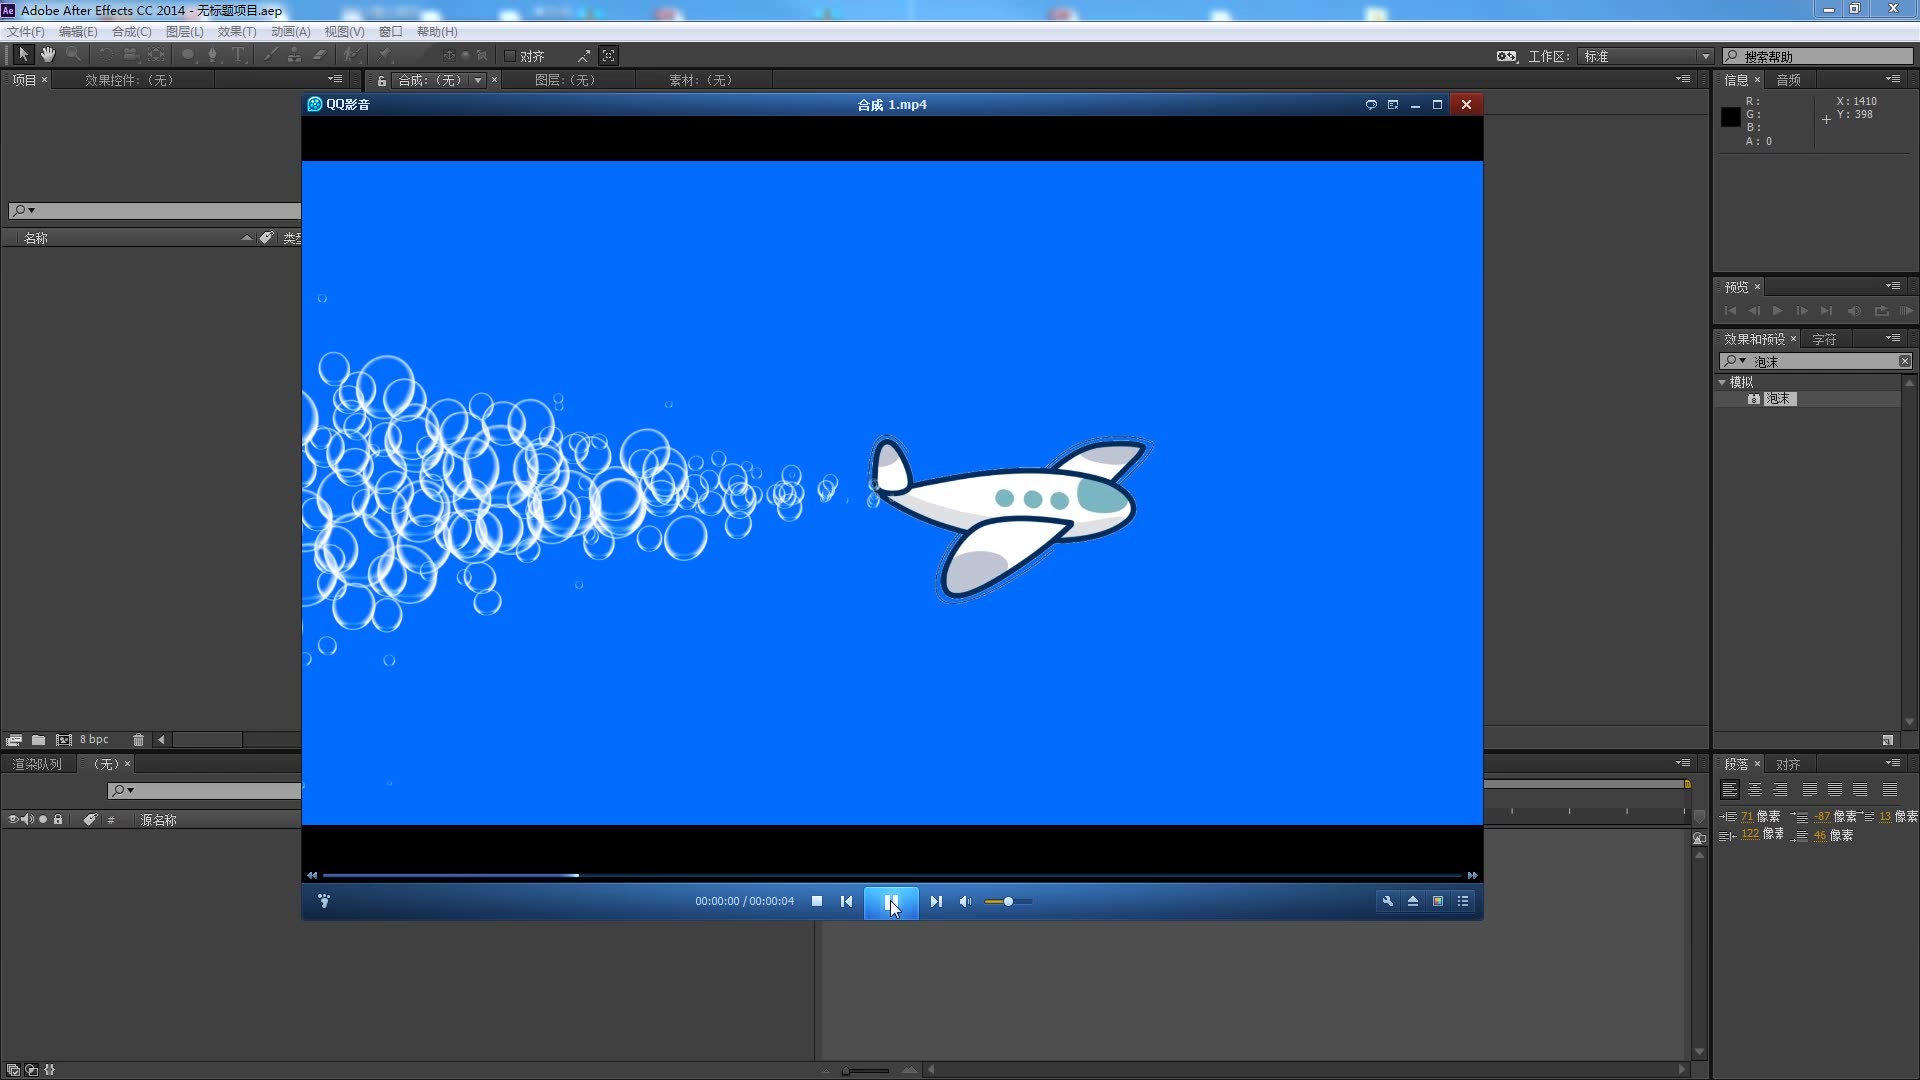Click the 名称 column header
This screenshot has width=1920, height=1080.
click(36, 238)
